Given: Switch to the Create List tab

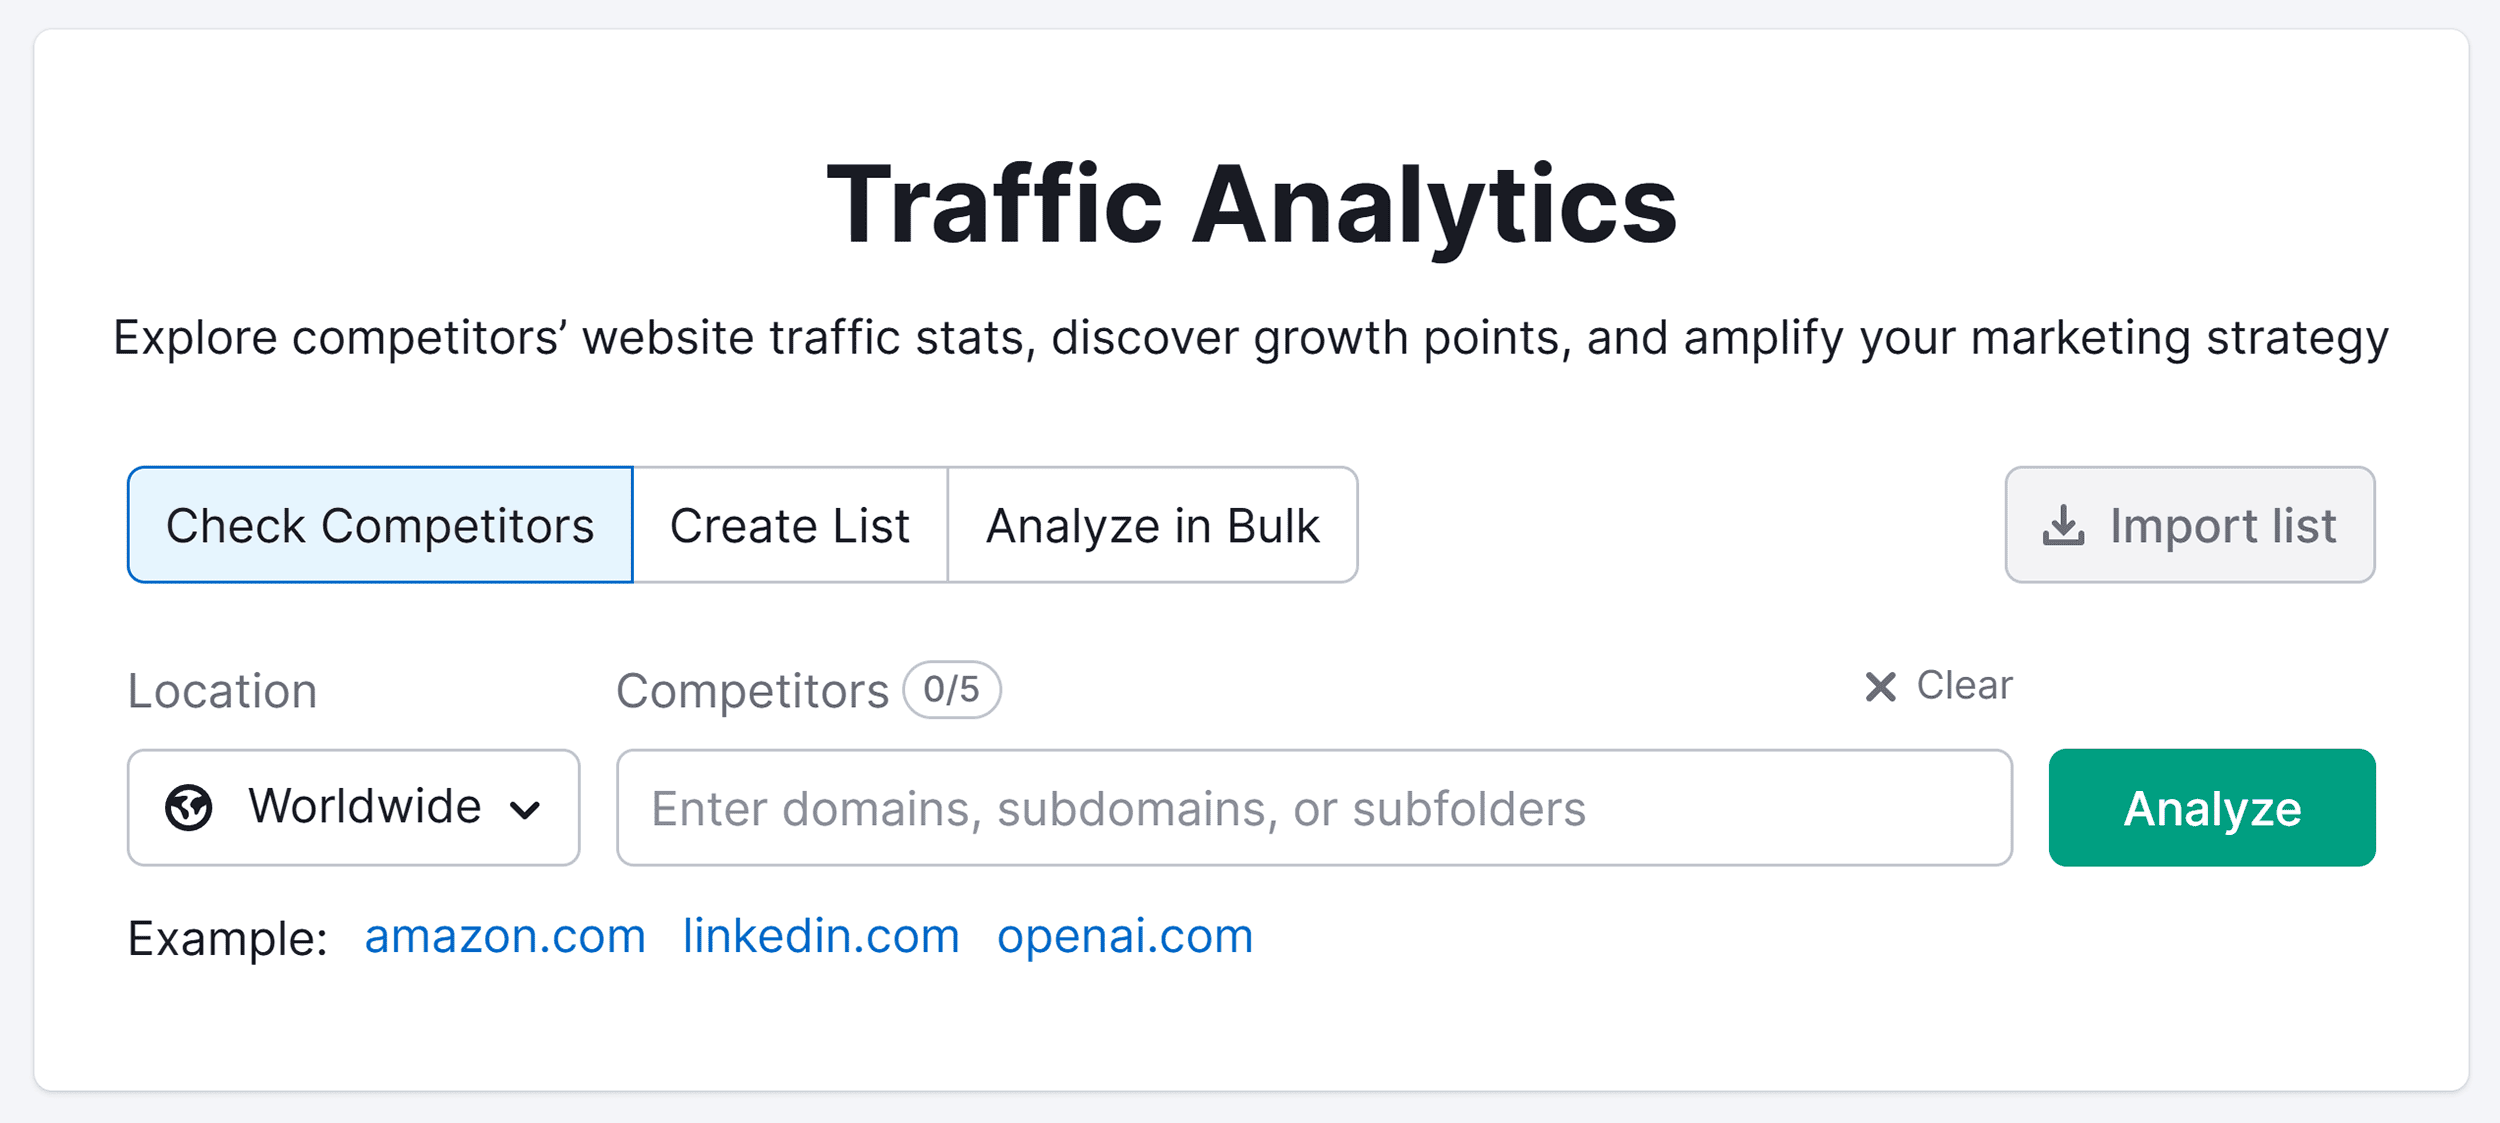Looking at the screenshot, I should click(790, 524).
